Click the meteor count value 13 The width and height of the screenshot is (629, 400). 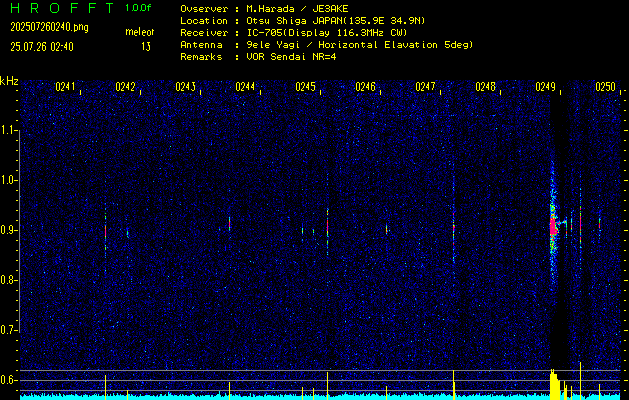point(146,46)
